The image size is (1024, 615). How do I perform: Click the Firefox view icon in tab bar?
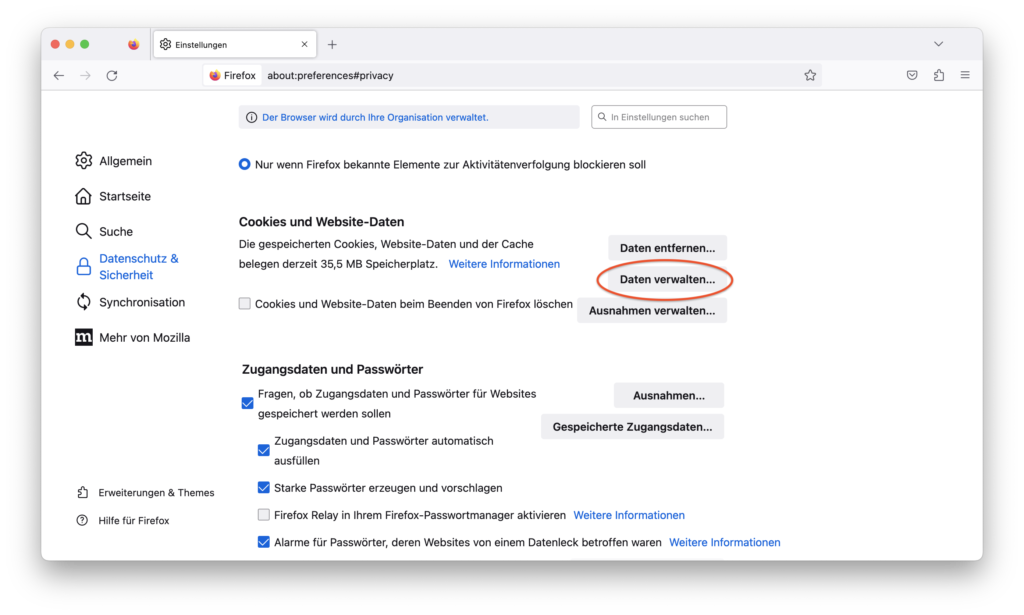point(134,44)
